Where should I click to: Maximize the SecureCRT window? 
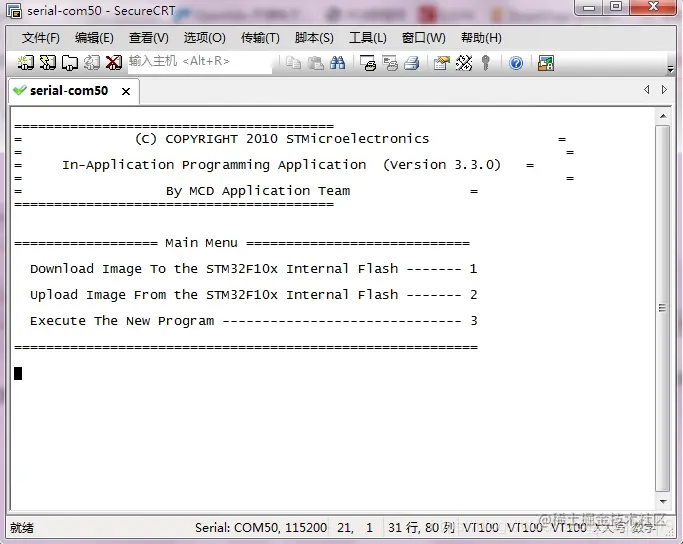[615, 7]
